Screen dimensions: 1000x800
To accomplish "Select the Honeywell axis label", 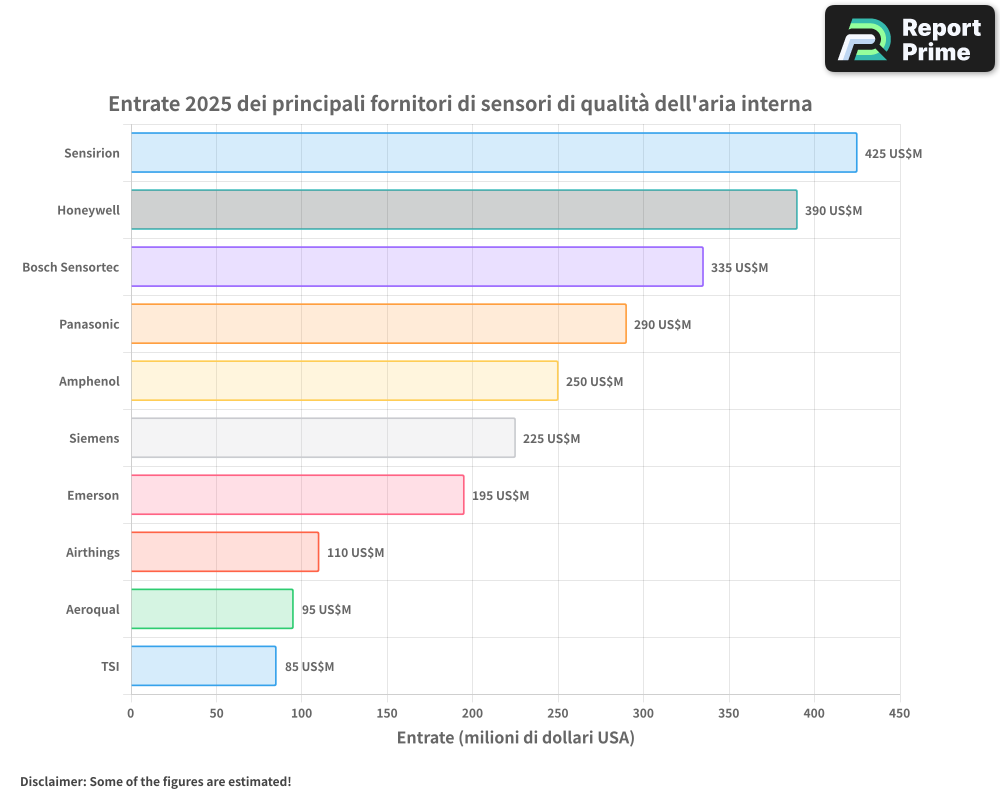I will tap(90, 210).
